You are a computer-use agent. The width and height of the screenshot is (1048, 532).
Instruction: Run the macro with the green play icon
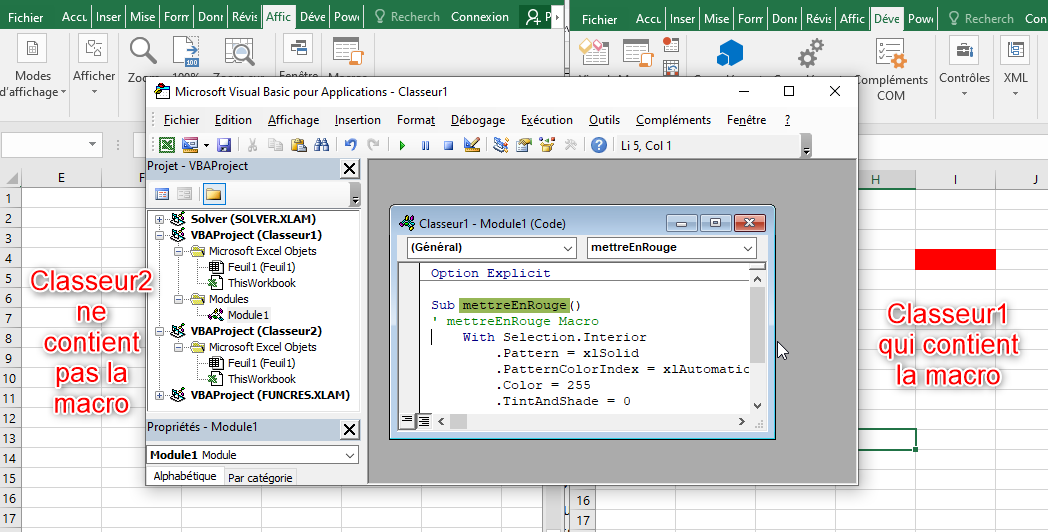click(402, 145)
